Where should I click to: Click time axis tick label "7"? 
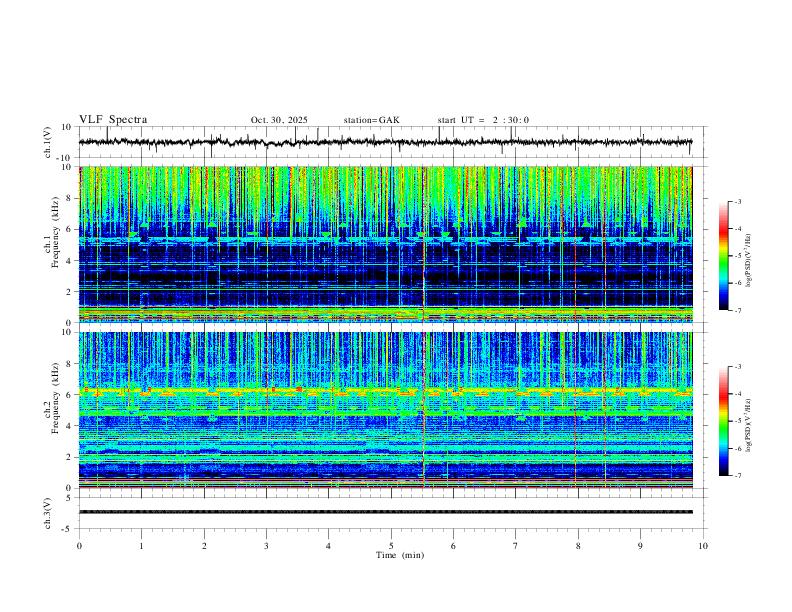pyautogui.click(x=516, y=546)
